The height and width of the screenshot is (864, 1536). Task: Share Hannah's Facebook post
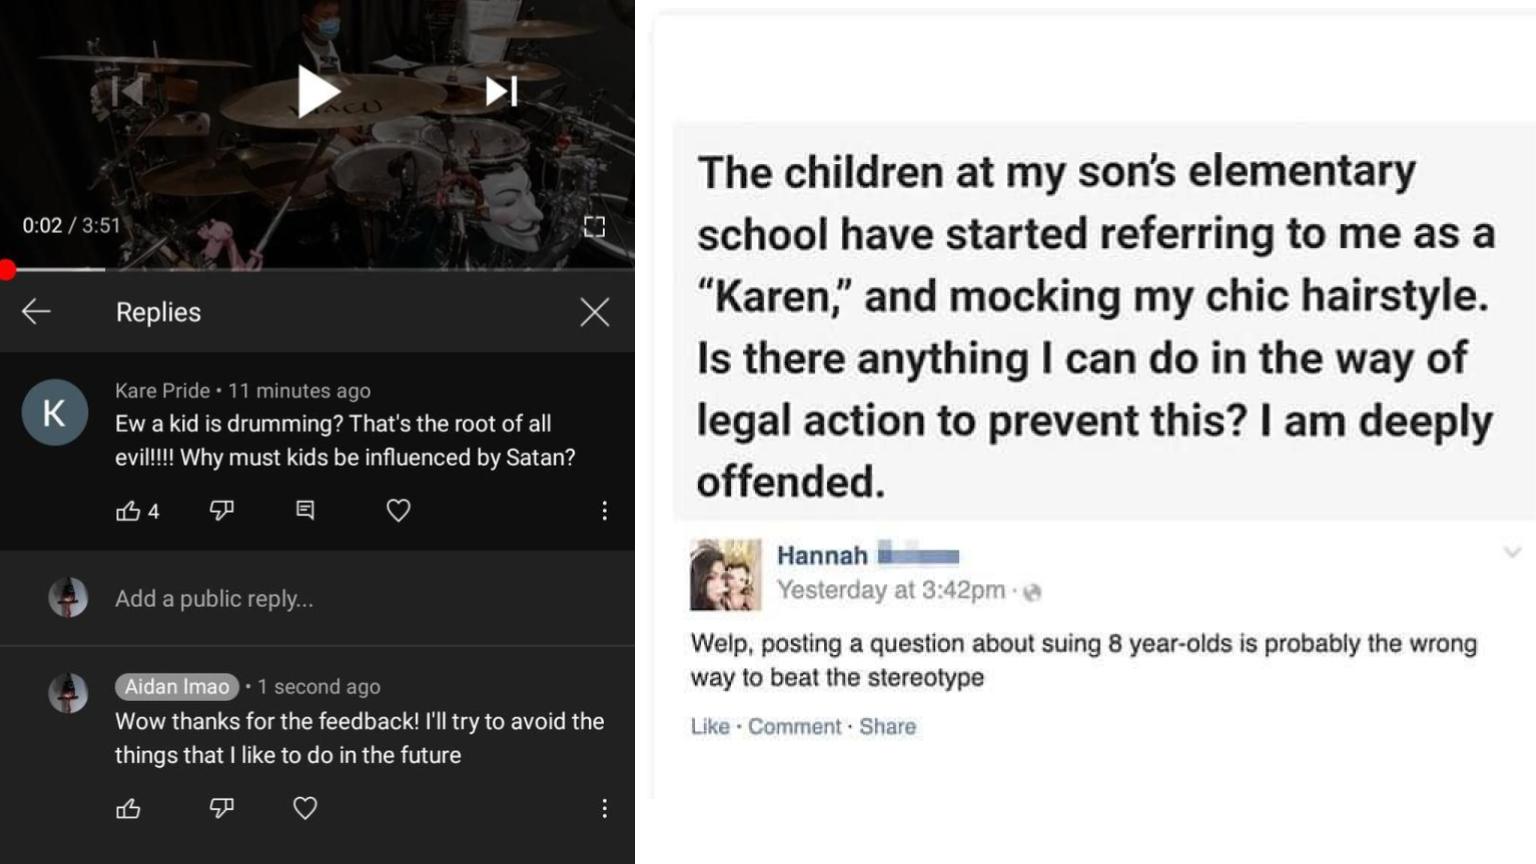click(888, 727)
